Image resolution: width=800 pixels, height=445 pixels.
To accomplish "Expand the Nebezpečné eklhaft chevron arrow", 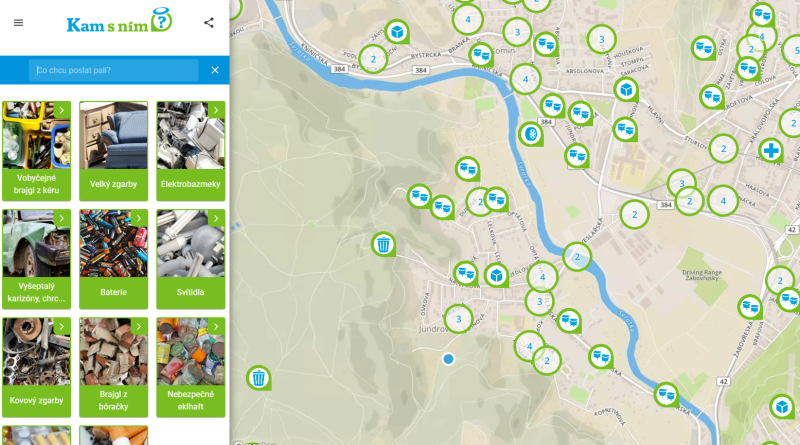I will (x=216, y=326).
